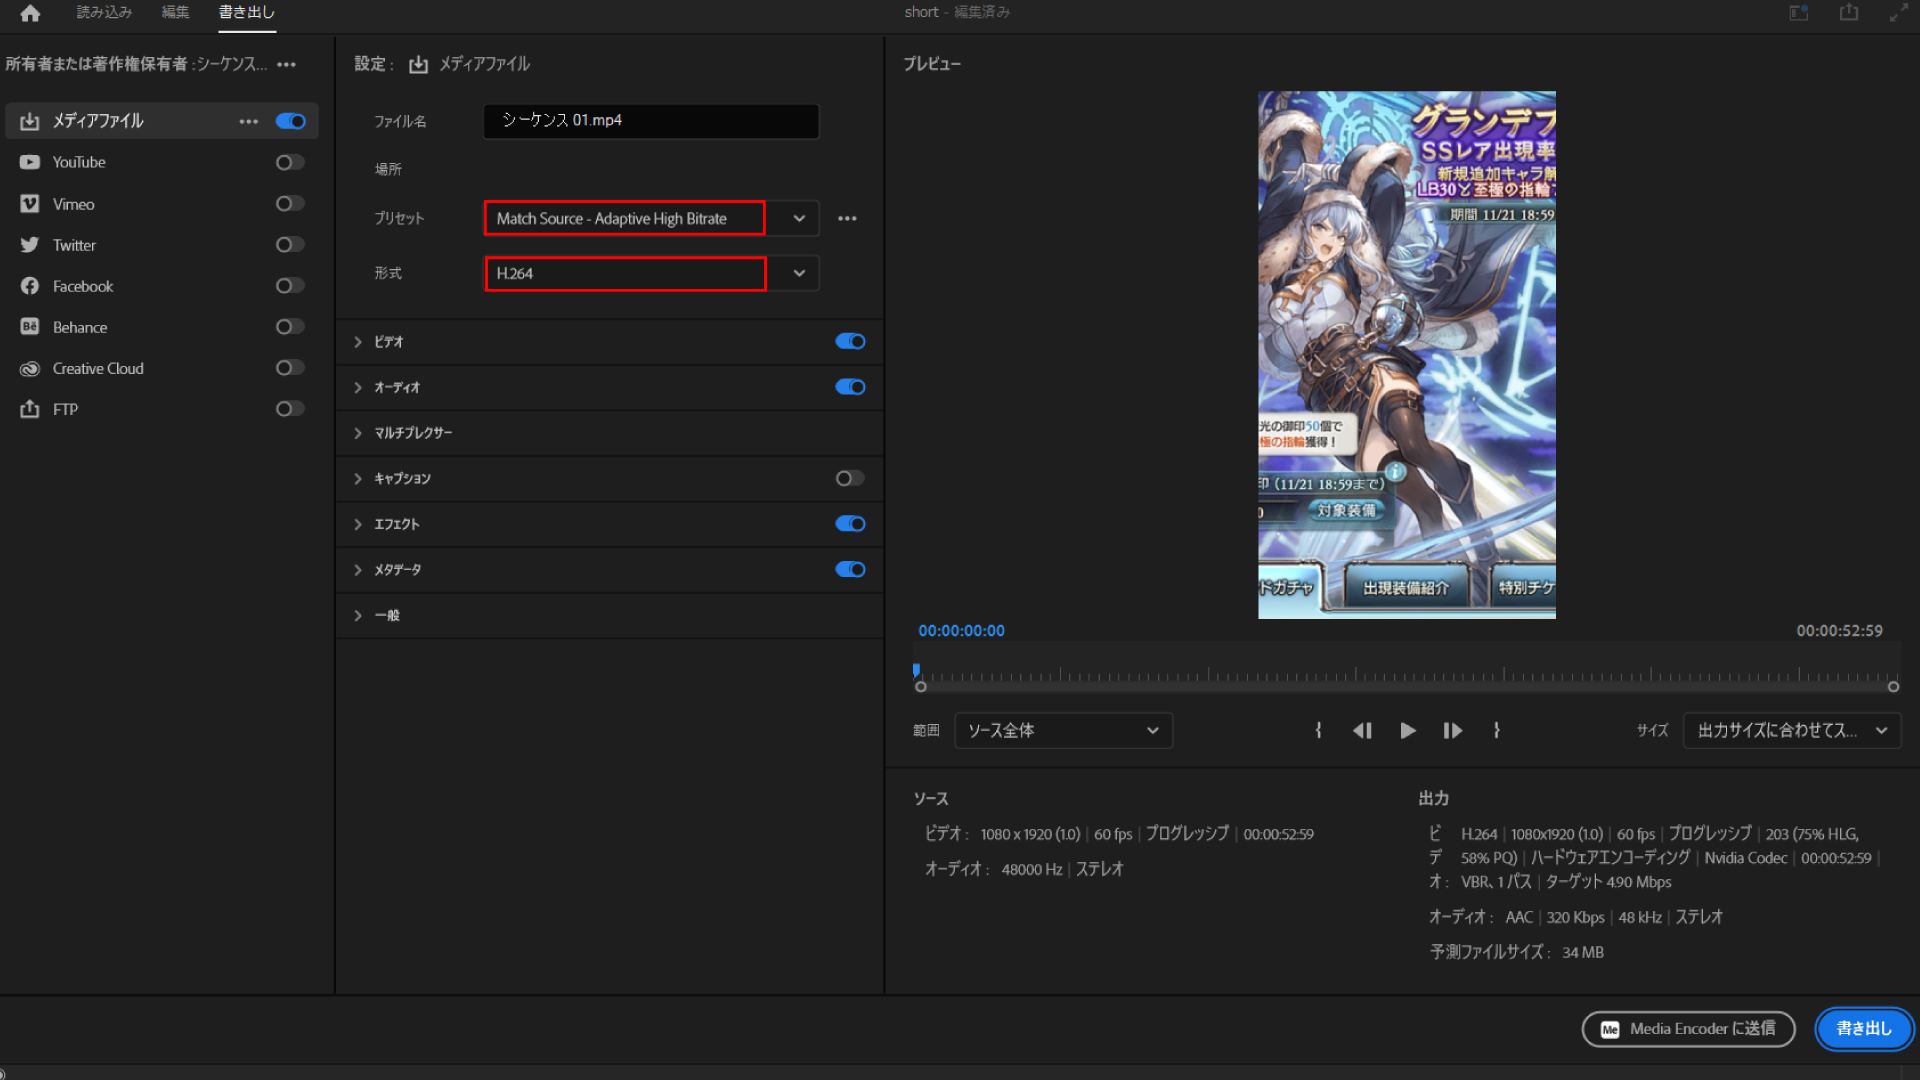Select the Behance destination icon
Screen dimensions: 1920x1080
coord(31,326)
